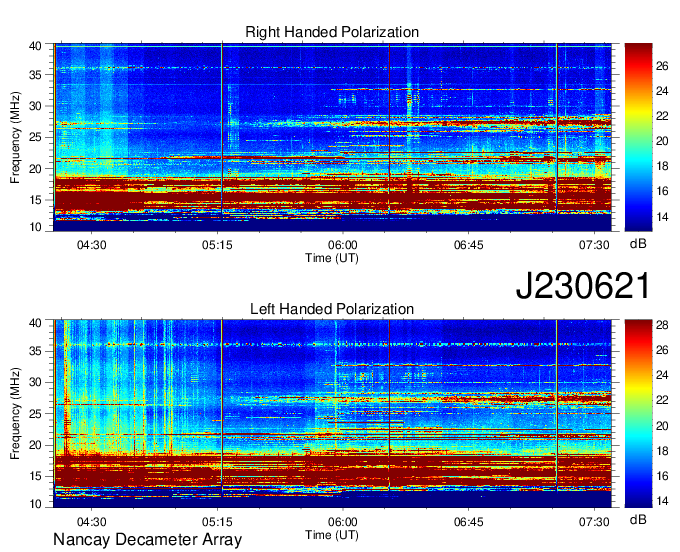Click the Frequency (MHz) label of upper plot
The width and height of the screenshot is (680, 552).
coord(15,137)
